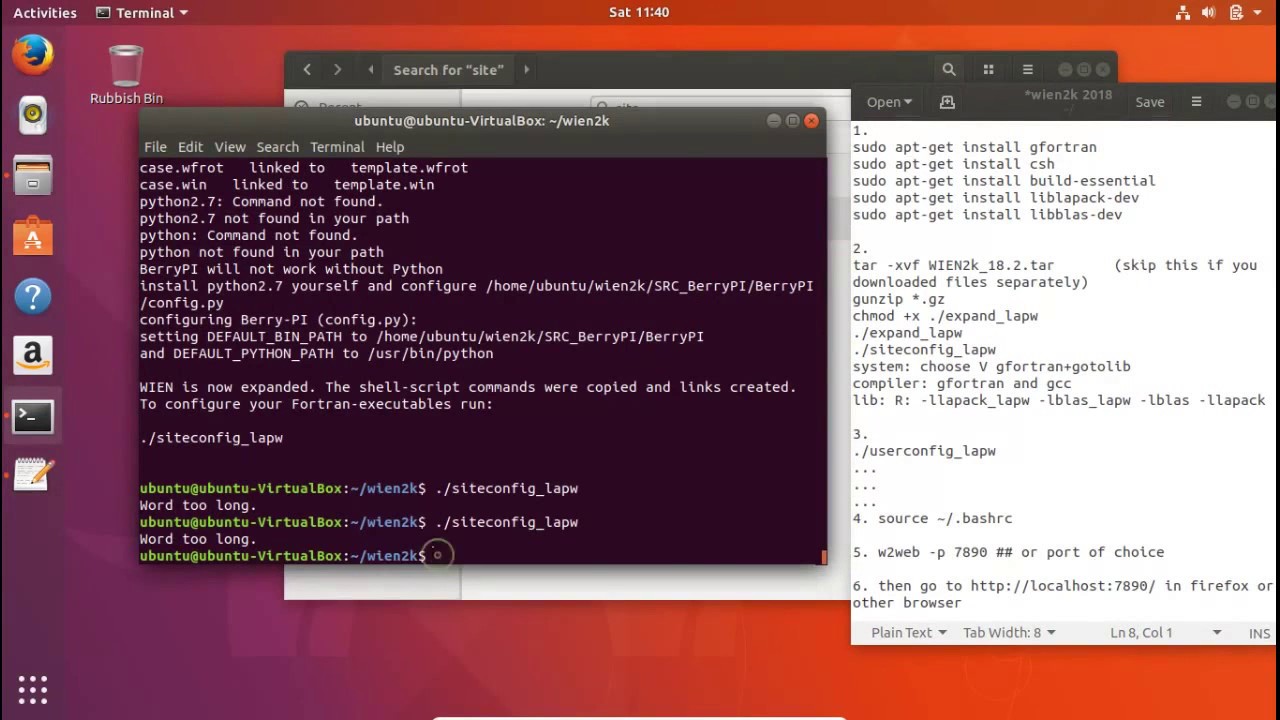1280x720 pixels.
Task: Click "compiler: gfortran and gcc" line
Action: click(961, 383)
